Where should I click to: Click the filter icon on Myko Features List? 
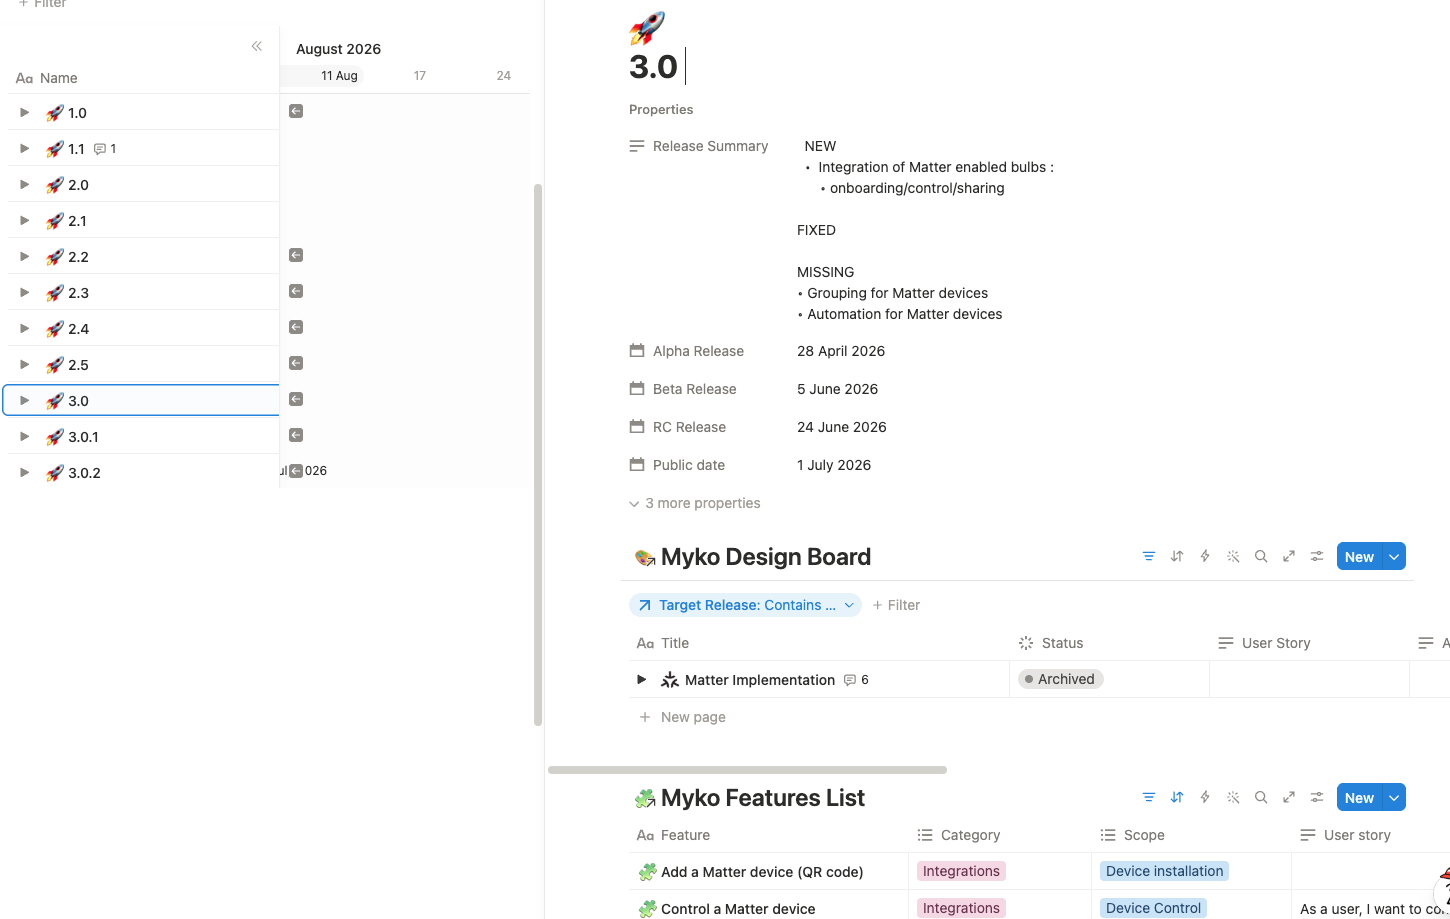pyautogui.click(x=1149, y=798)
